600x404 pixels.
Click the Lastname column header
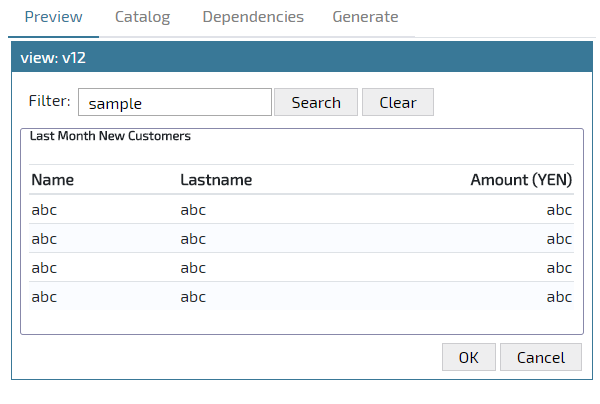pos(216,180)
